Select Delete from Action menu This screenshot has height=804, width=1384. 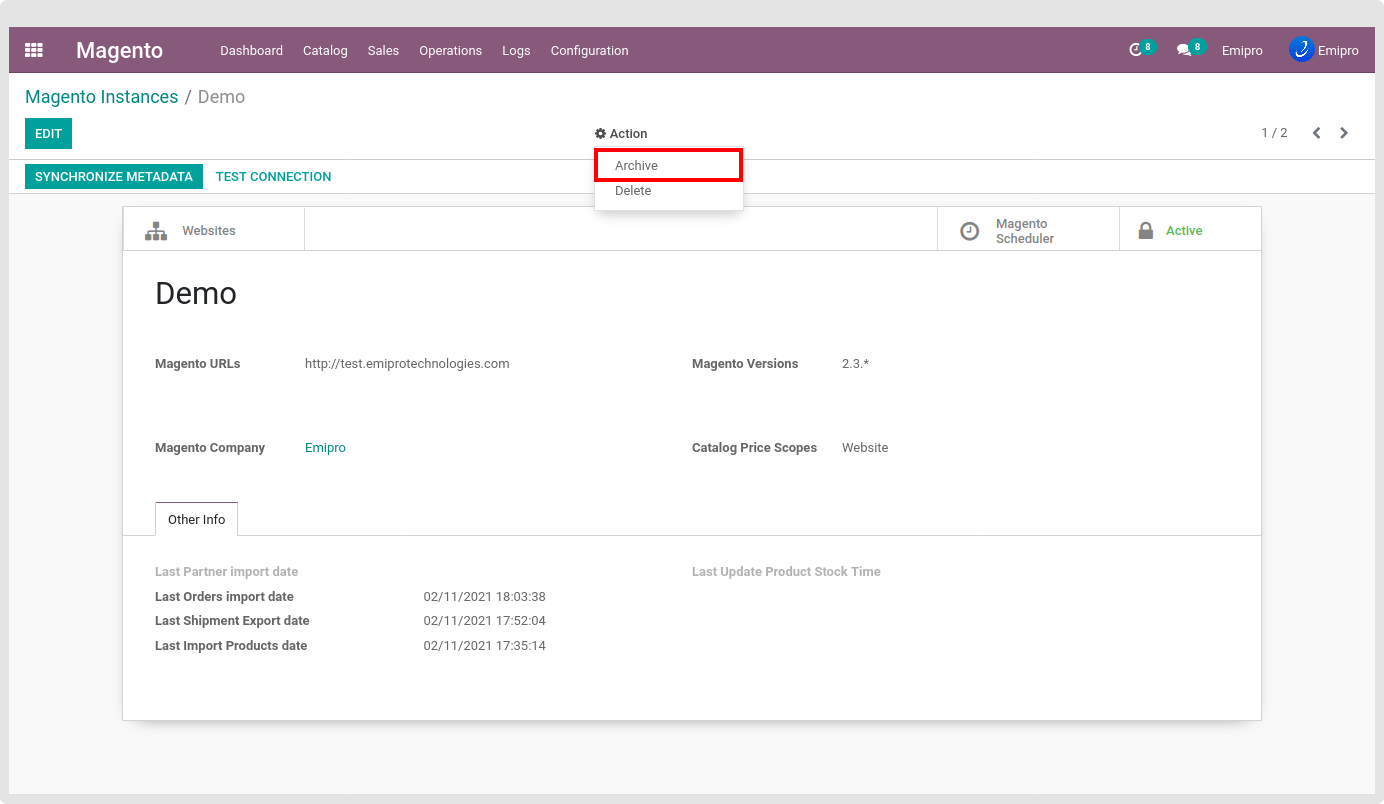tap(668, 191)
